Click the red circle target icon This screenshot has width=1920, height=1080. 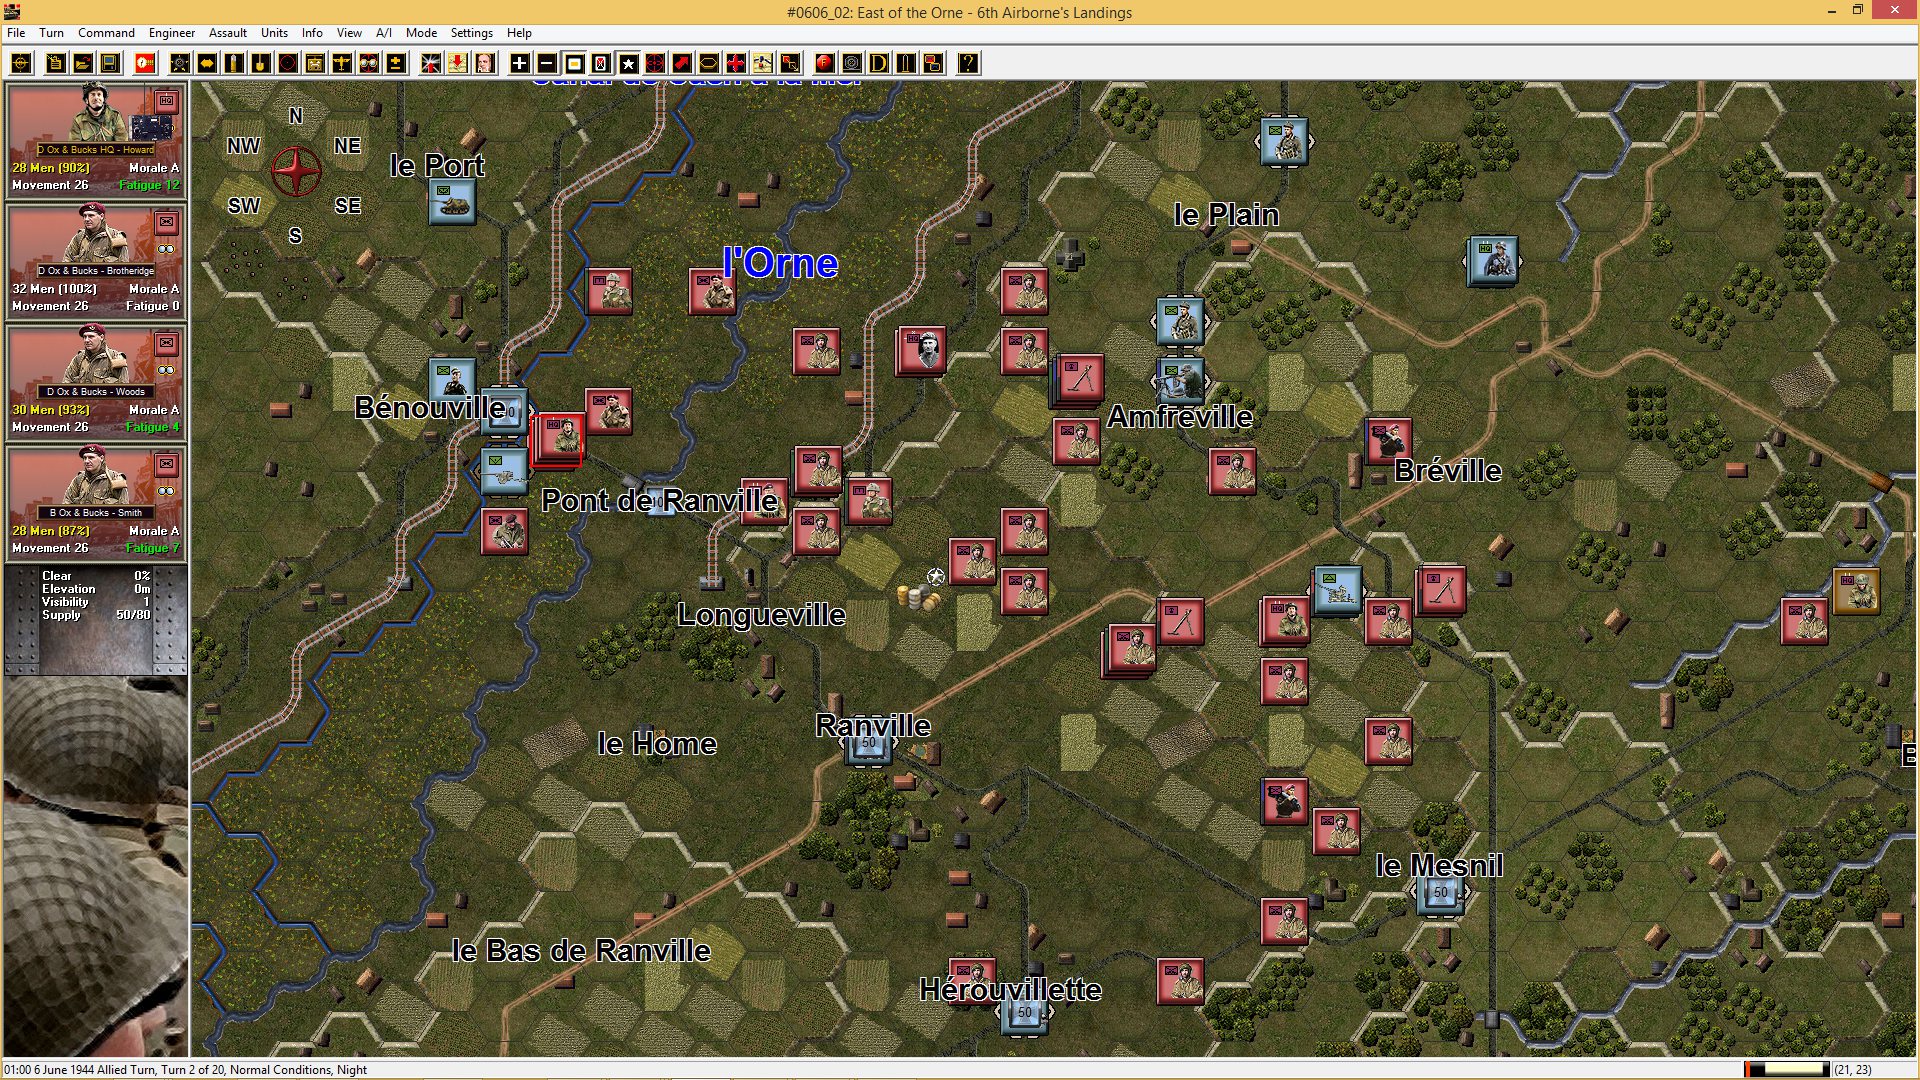[288, 63]
